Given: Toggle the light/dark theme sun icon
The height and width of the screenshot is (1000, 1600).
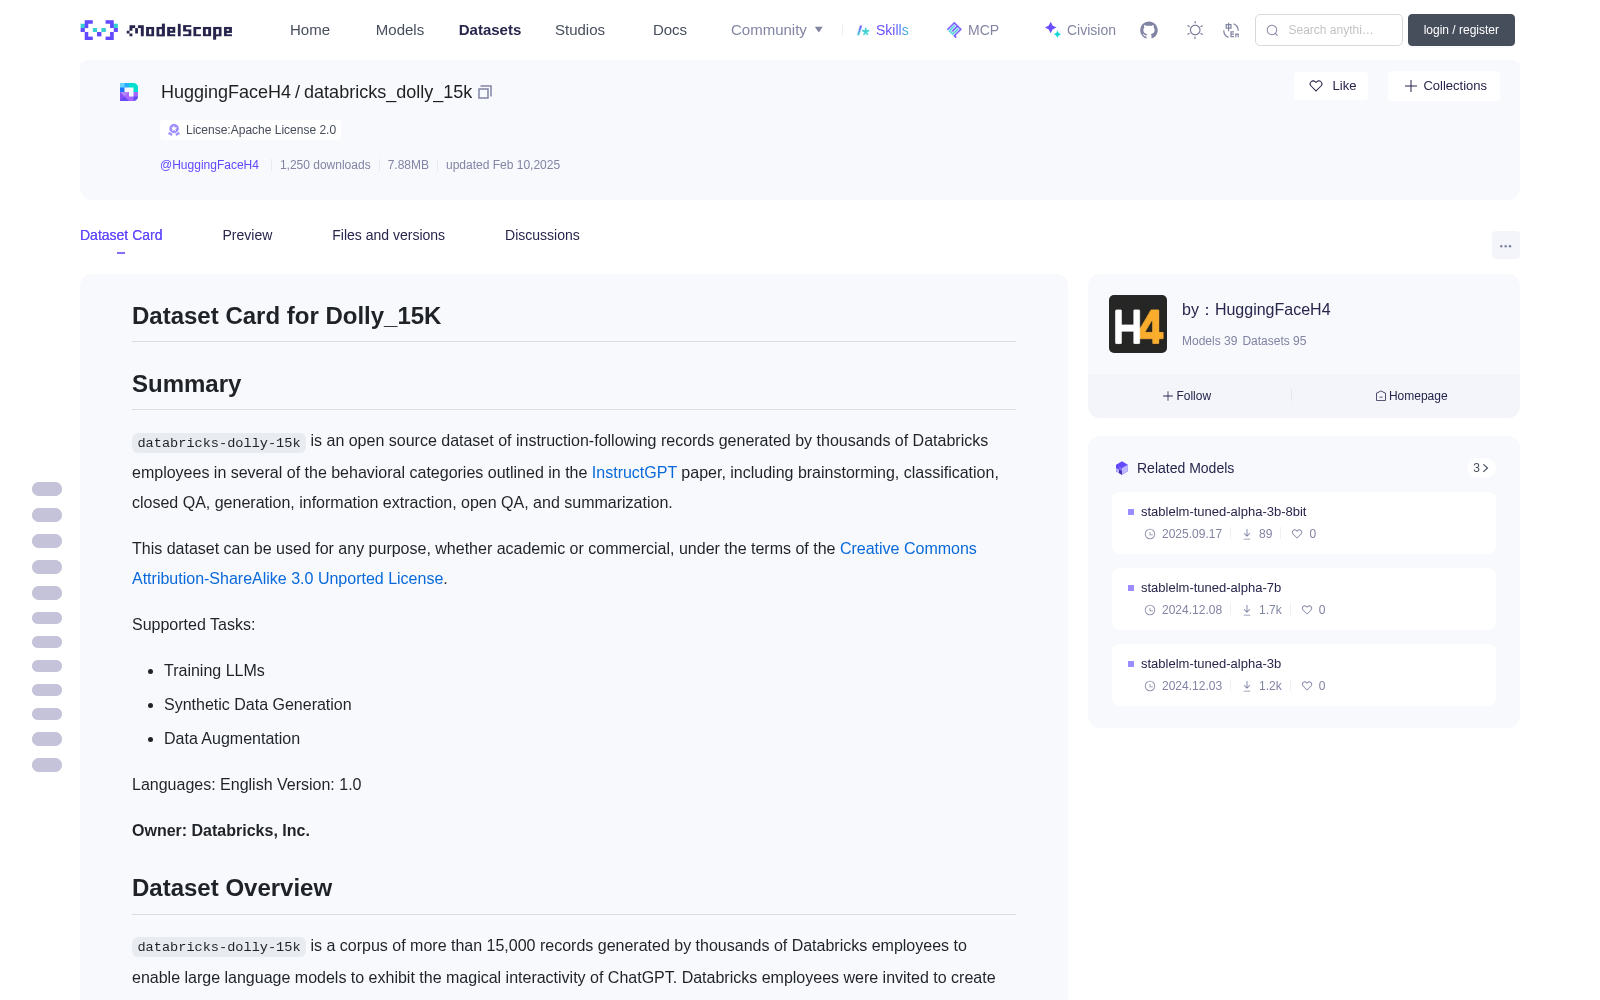Looking at the screenshot, I should point(1195,30).
